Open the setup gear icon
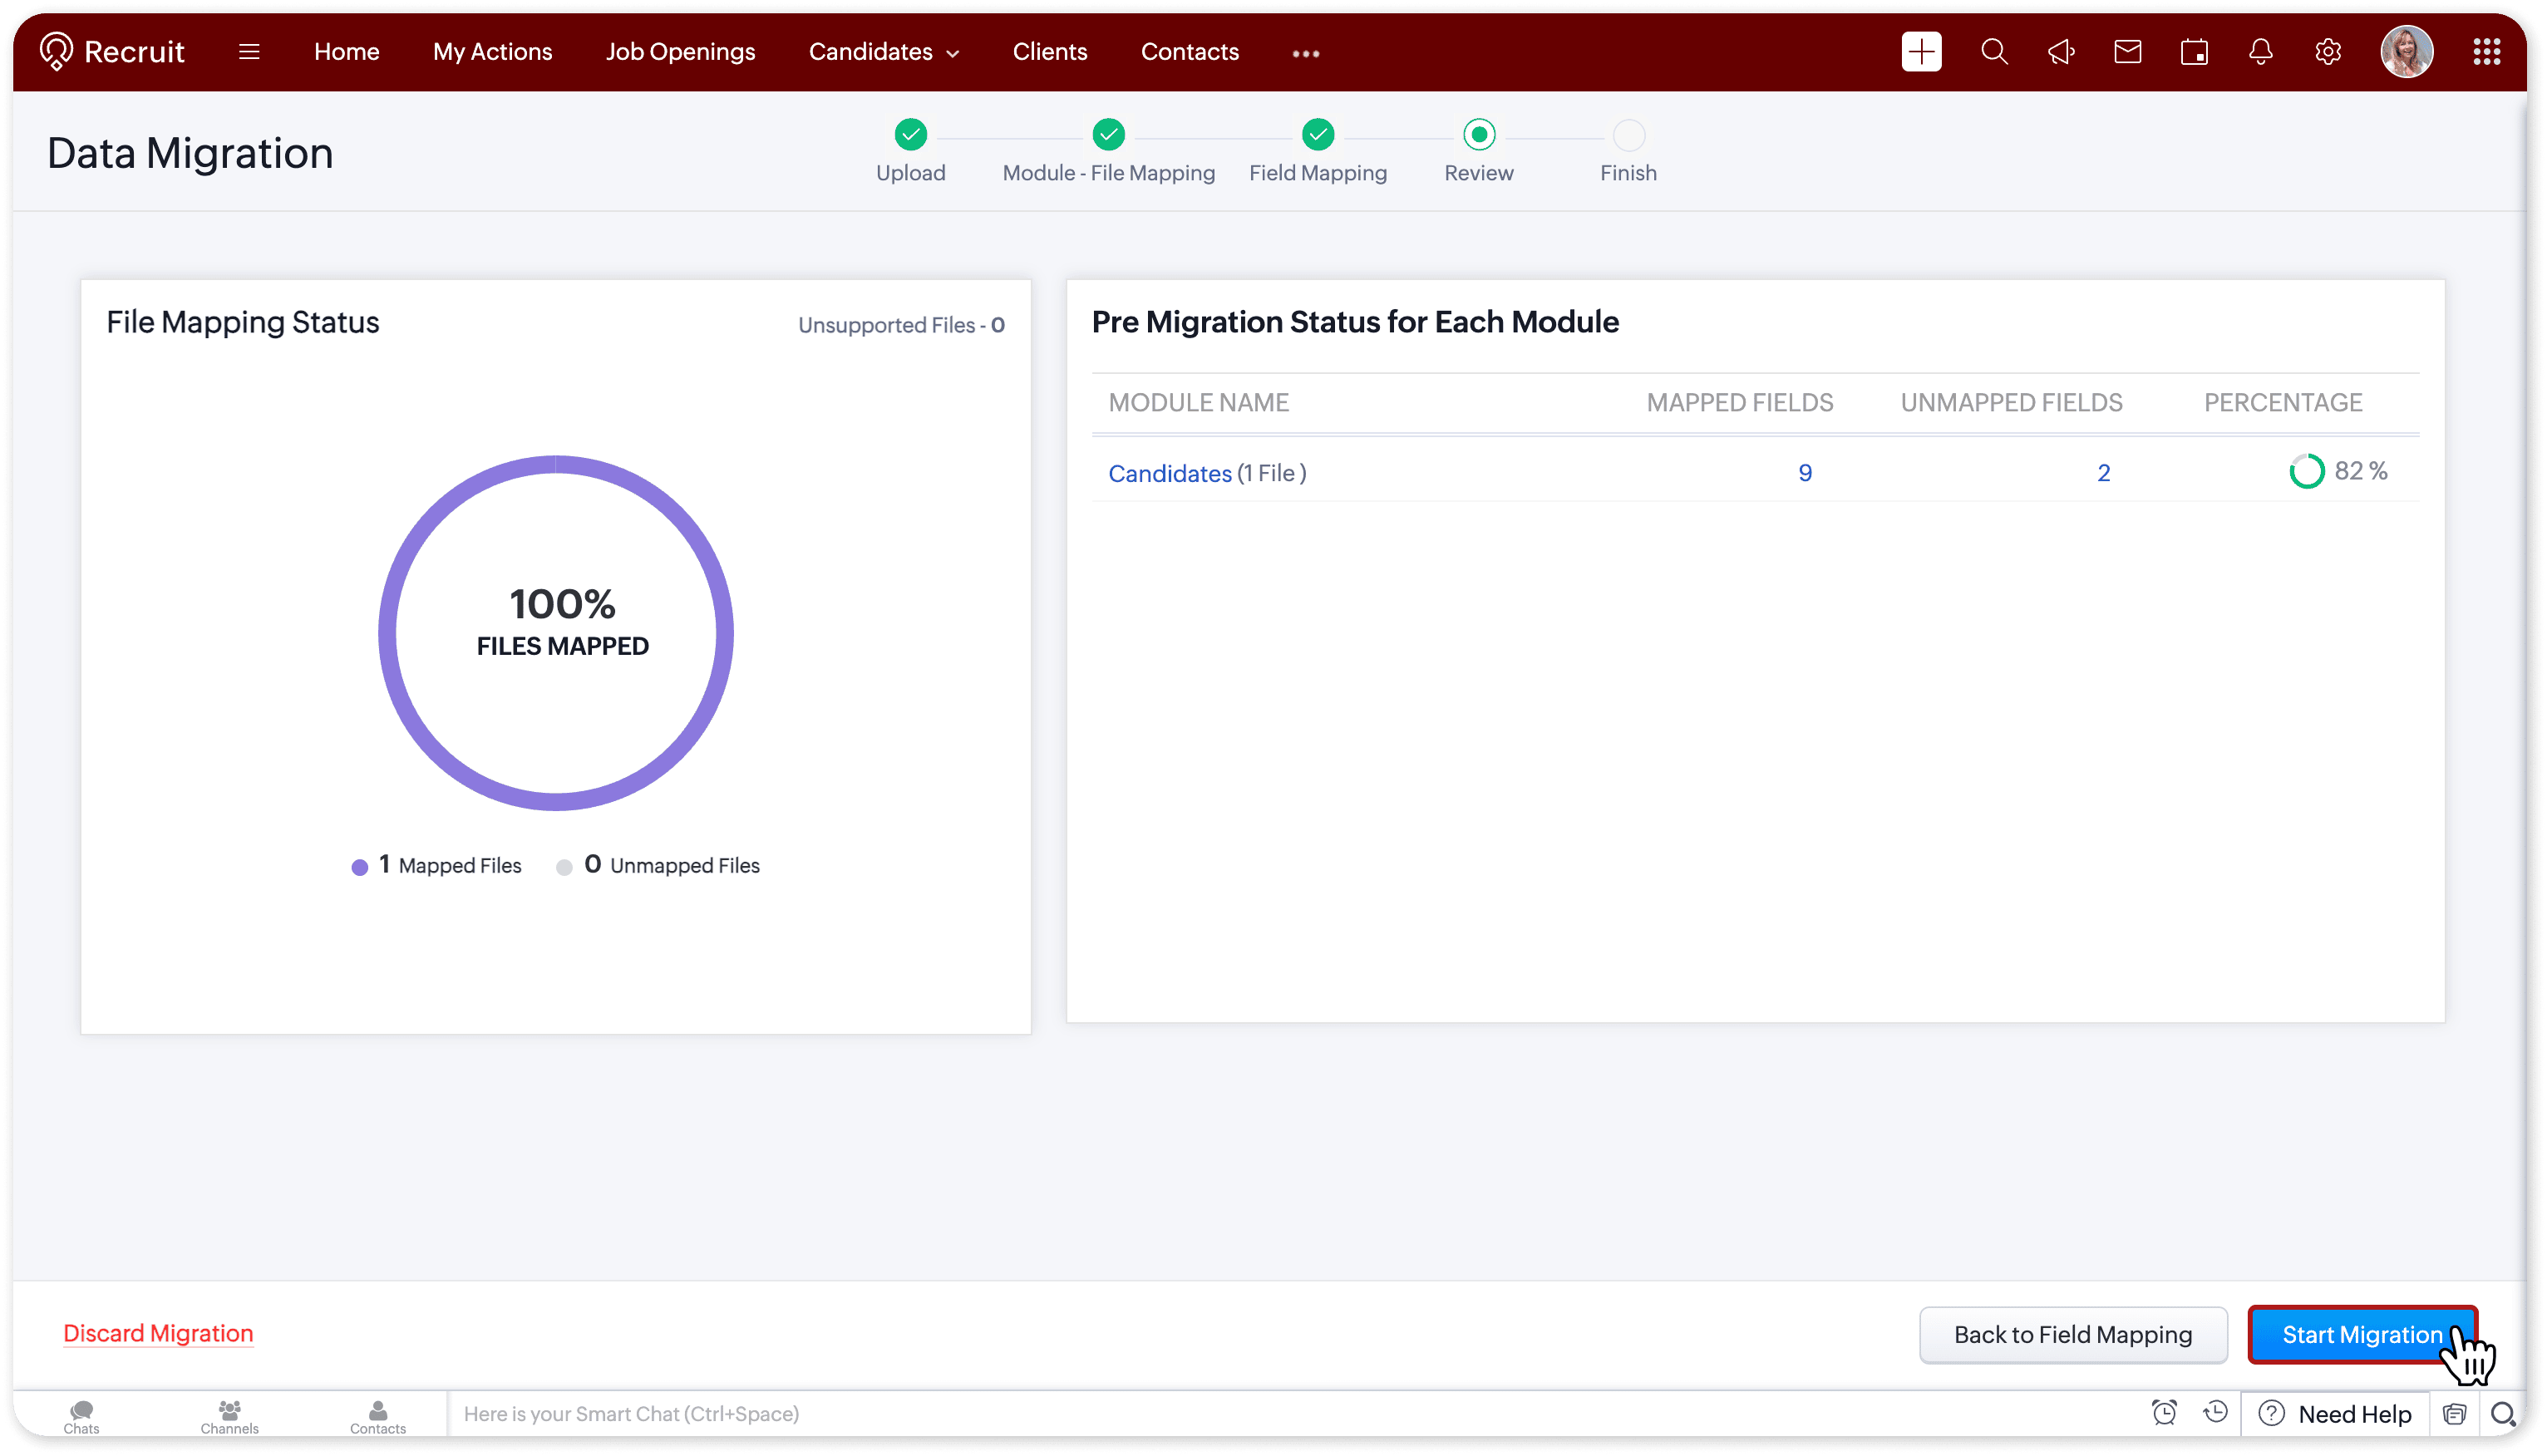 2328,52
